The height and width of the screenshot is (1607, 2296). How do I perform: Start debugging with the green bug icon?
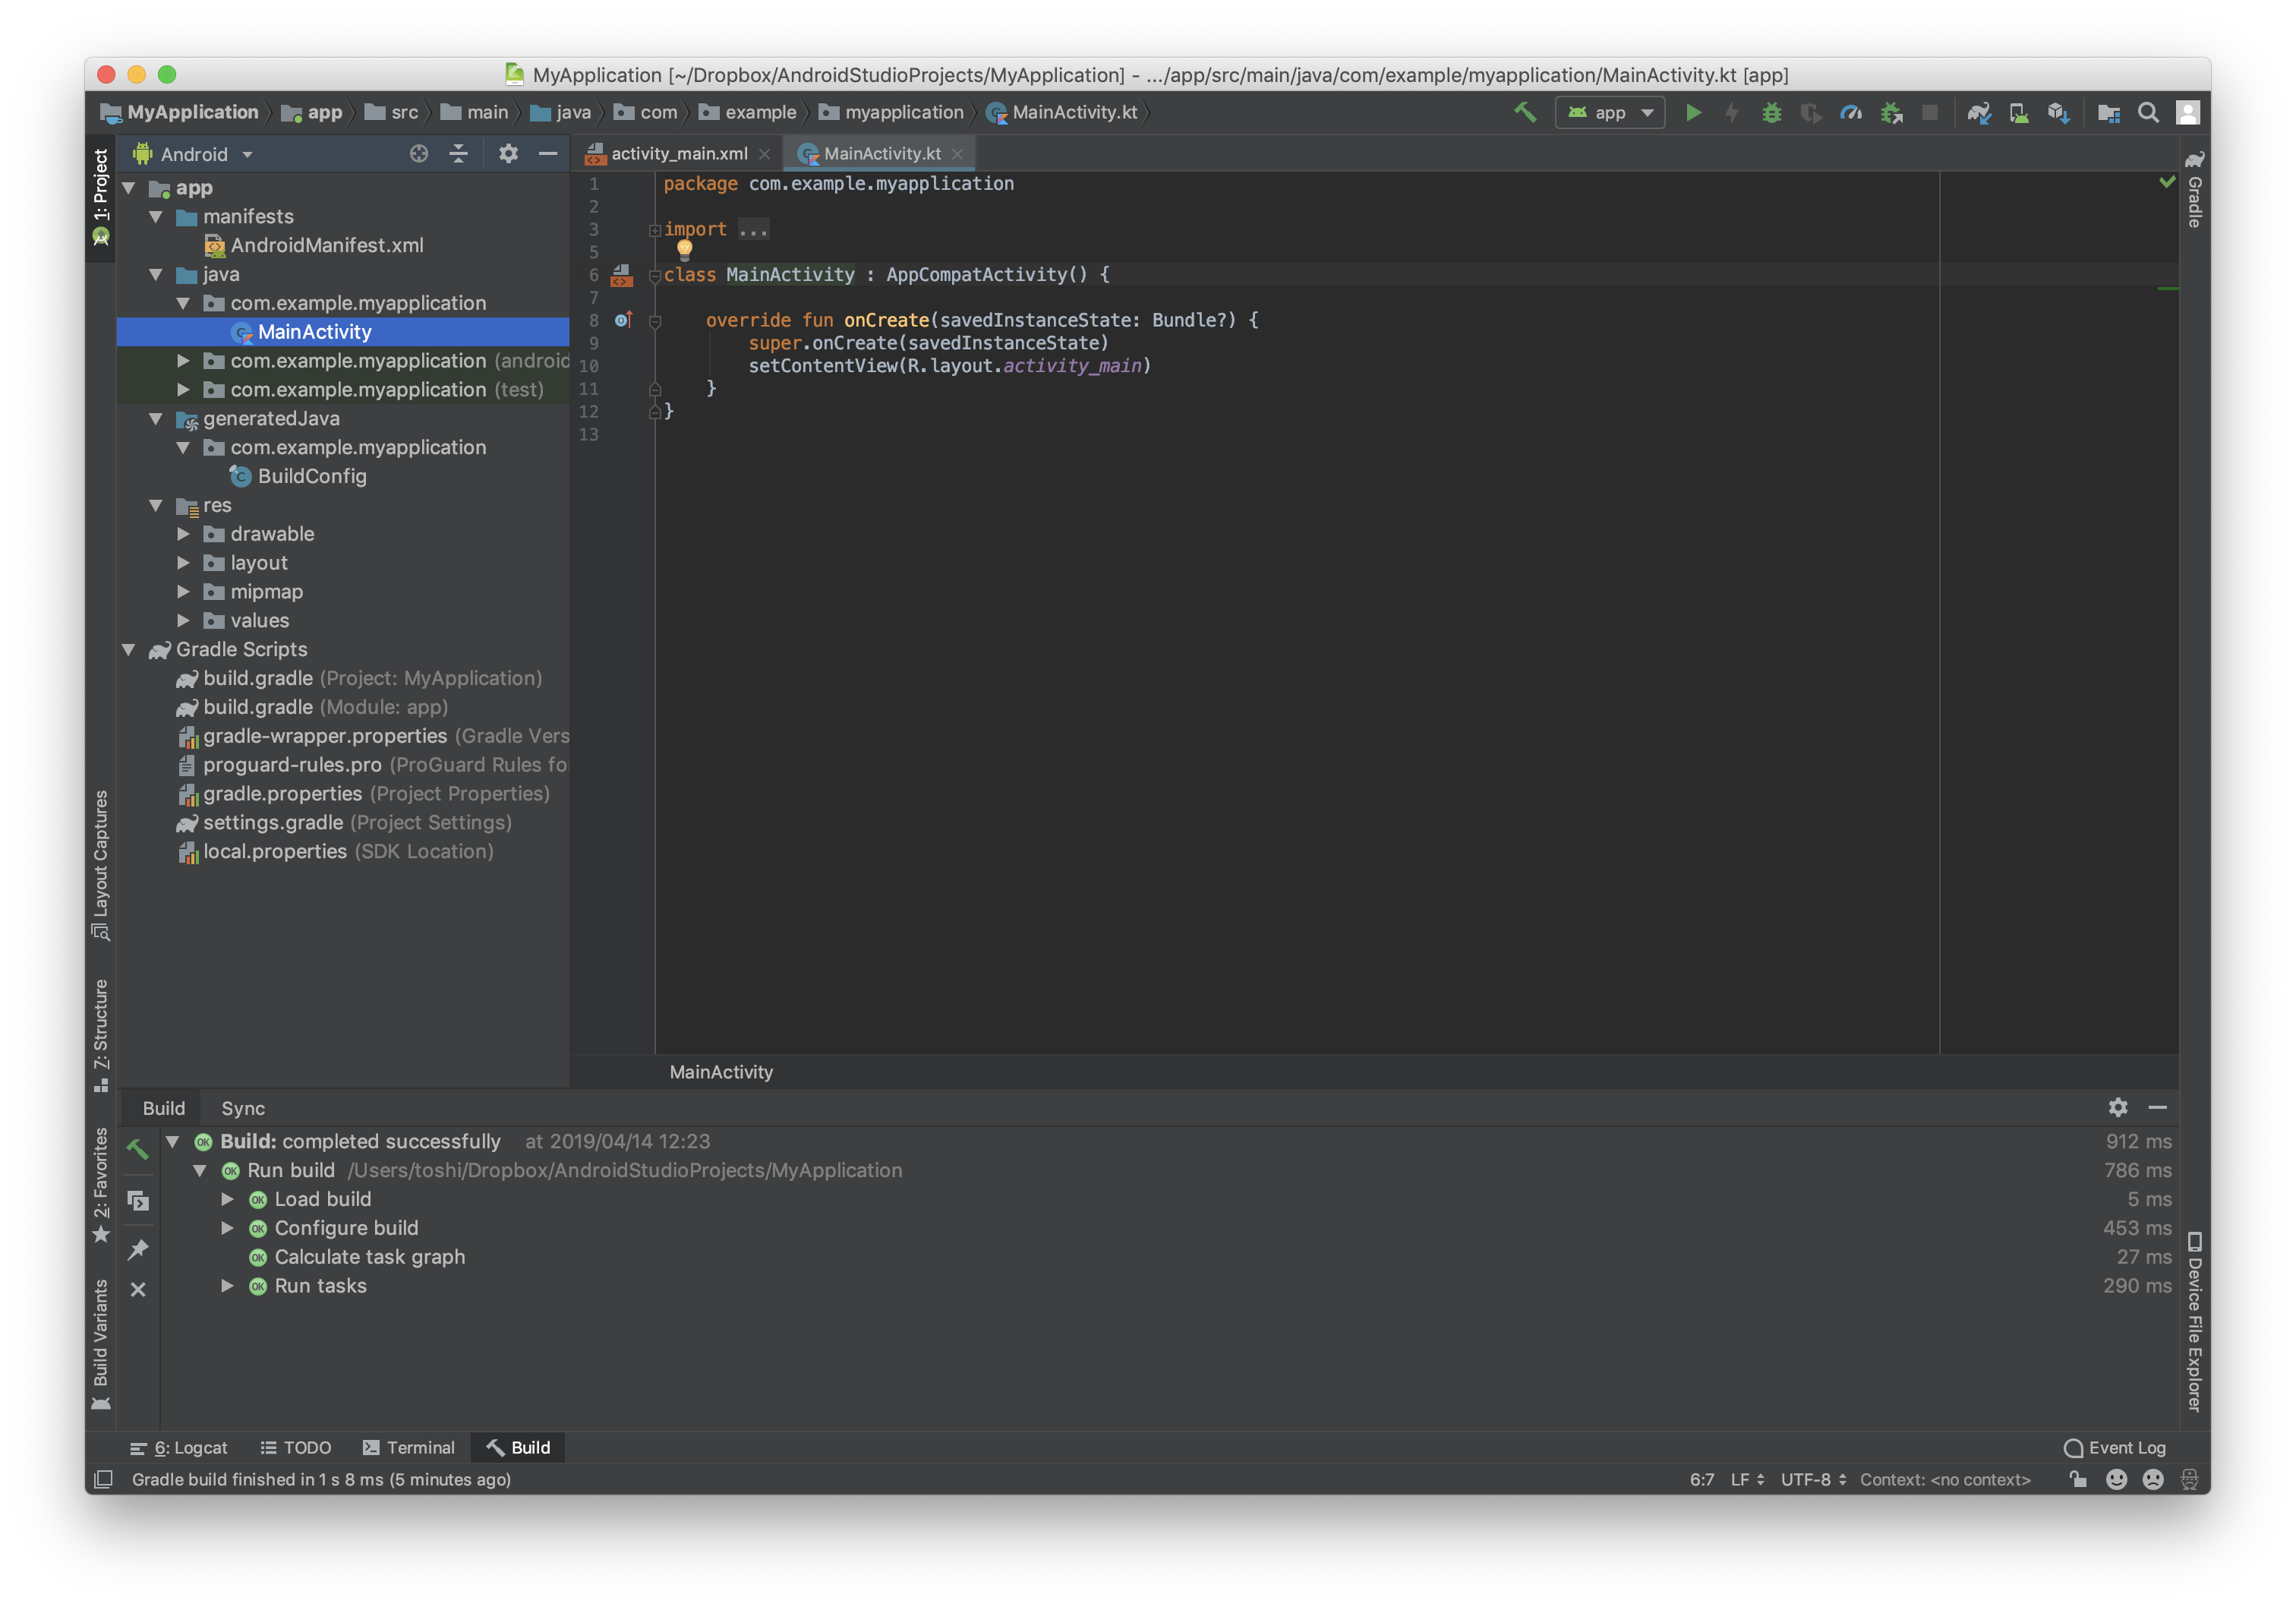(x=1771, y=112)
